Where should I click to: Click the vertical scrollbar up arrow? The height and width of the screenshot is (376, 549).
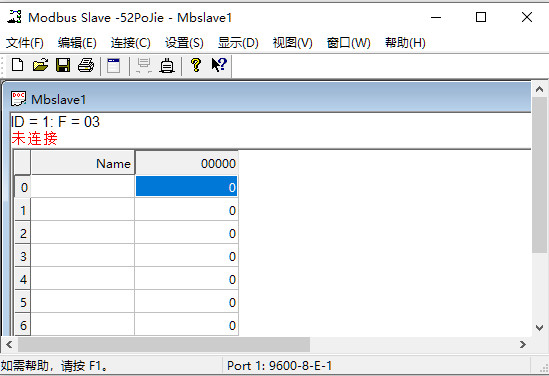pyautogui.click(x=540, y=89)
